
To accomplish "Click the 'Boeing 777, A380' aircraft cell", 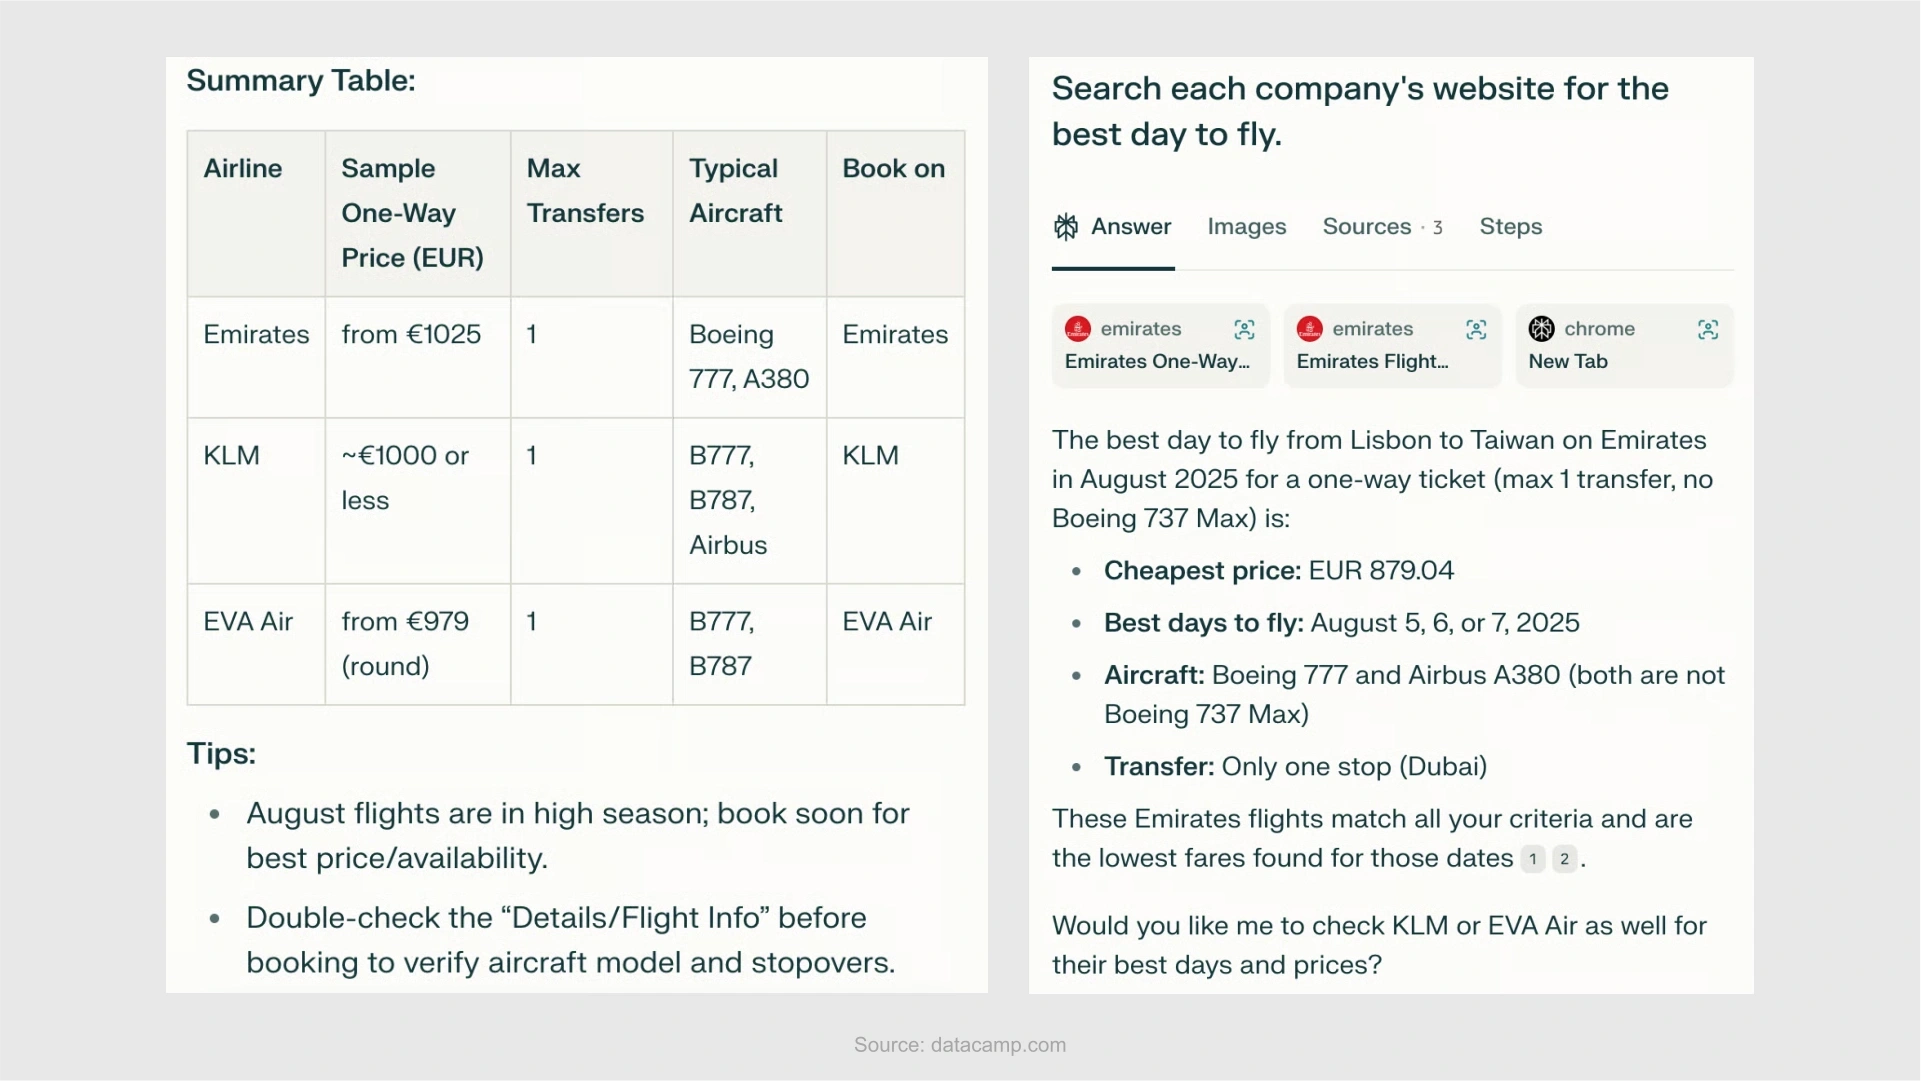I will (749, 357).
